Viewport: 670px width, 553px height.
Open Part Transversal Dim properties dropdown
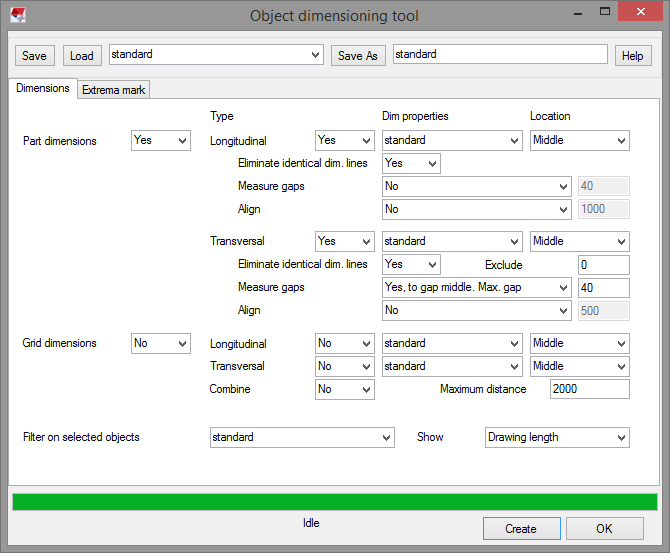tap(452, 241)
